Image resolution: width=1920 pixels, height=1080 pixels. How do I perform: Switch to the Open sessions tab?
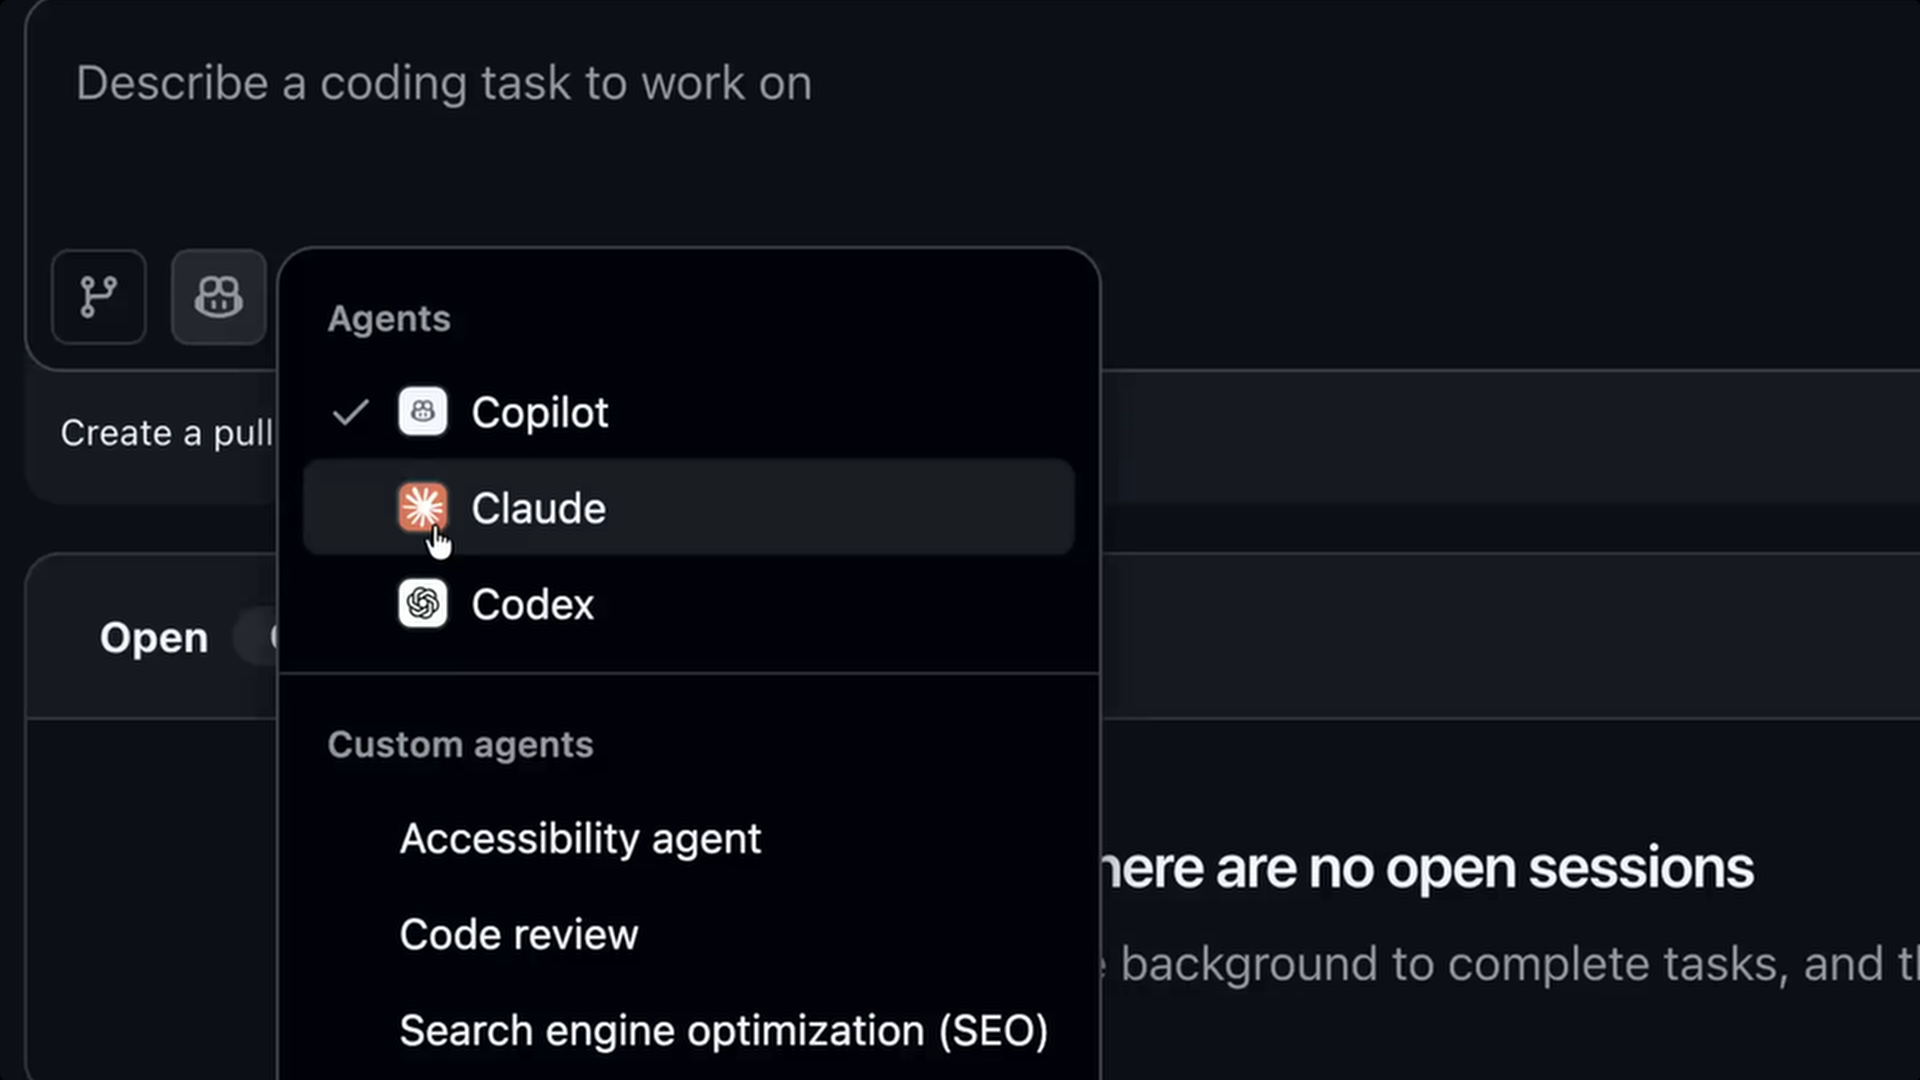click(x=154, y=637)
